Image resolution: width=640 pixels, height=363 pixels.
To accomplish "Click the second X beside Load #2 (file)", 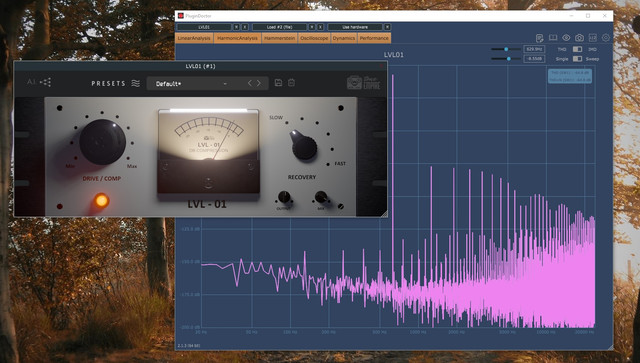I will pos(320,27).
